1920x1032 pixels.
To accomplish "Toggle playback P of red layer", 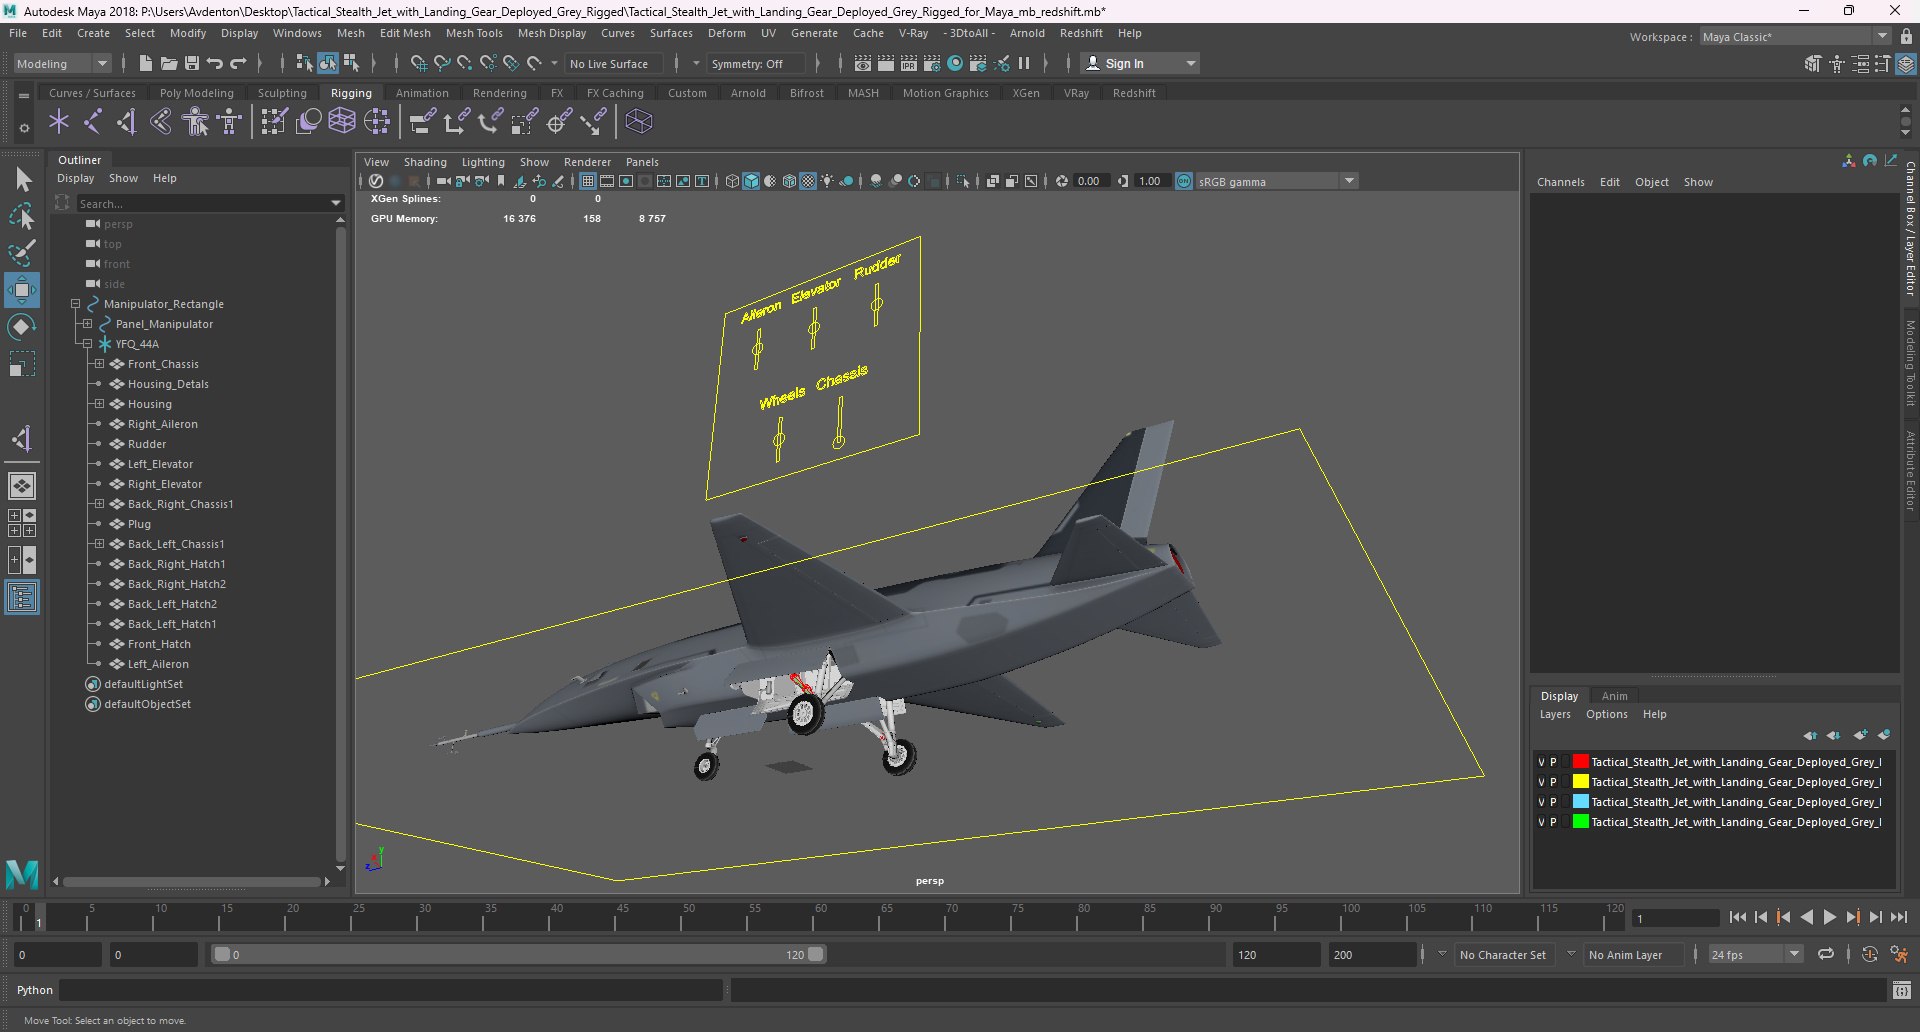I will [x=1553, y=762].
